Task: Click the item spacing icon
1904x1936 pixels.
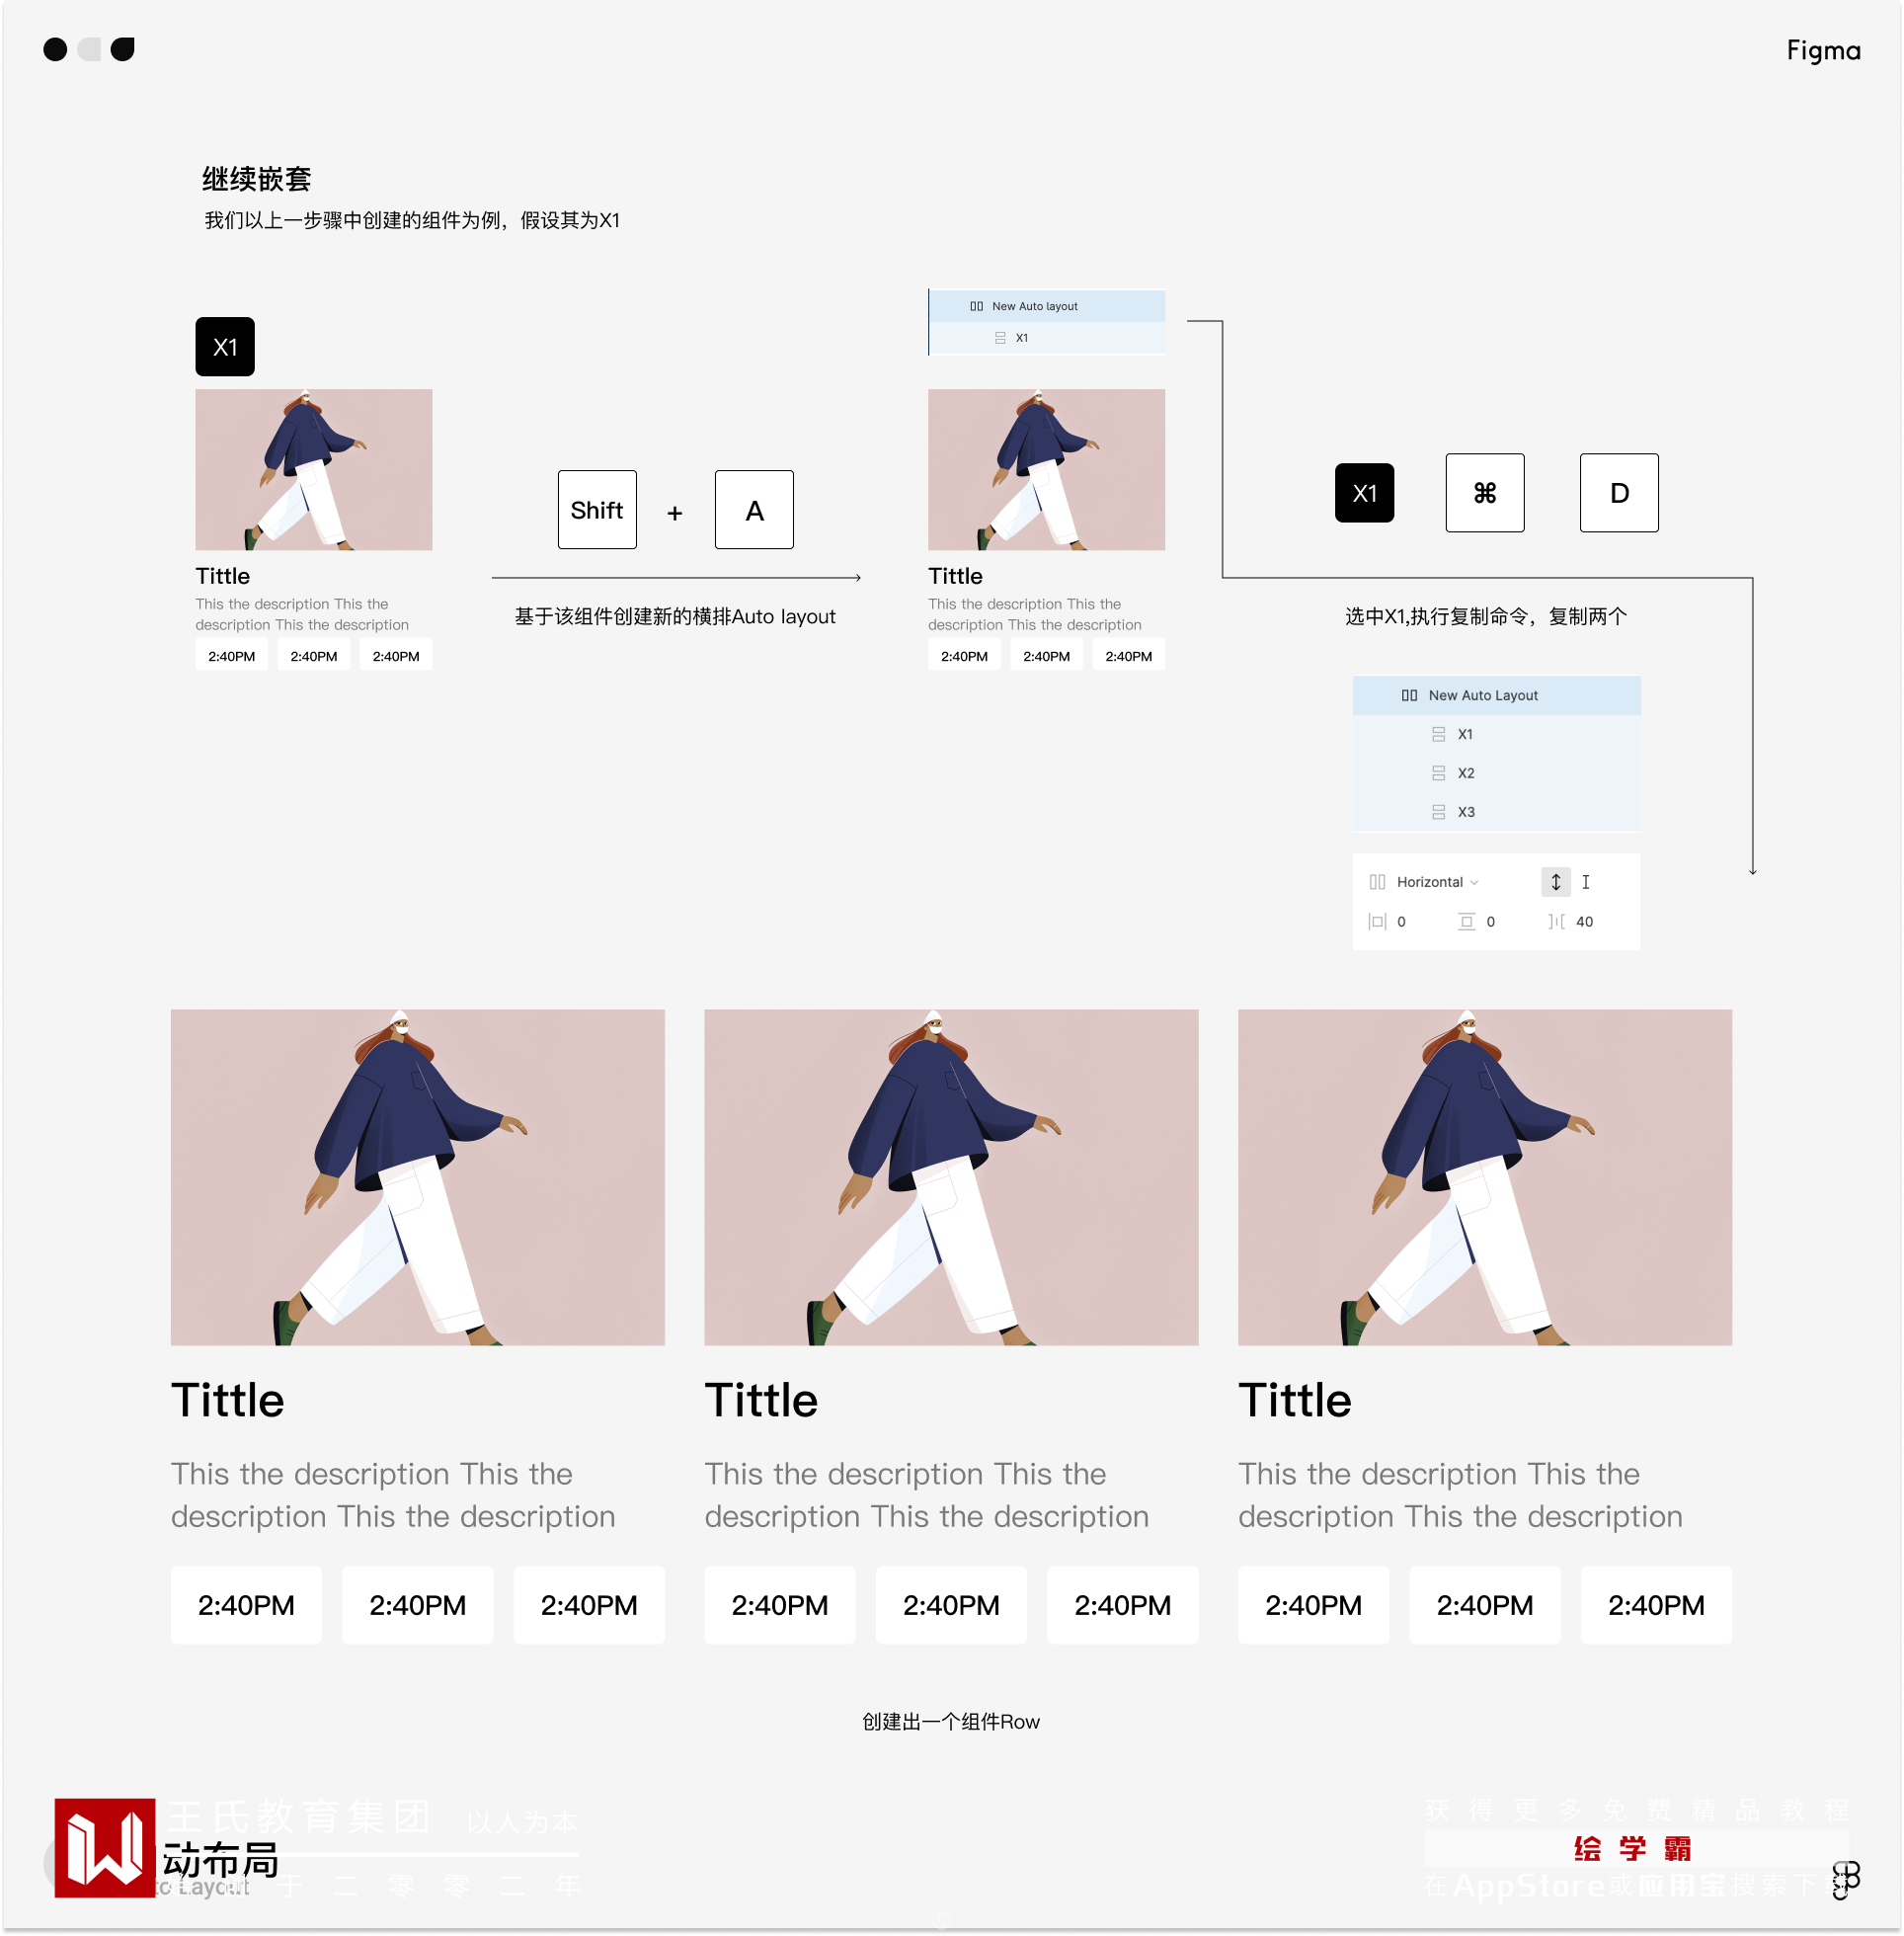Action: coord(1556,922)
